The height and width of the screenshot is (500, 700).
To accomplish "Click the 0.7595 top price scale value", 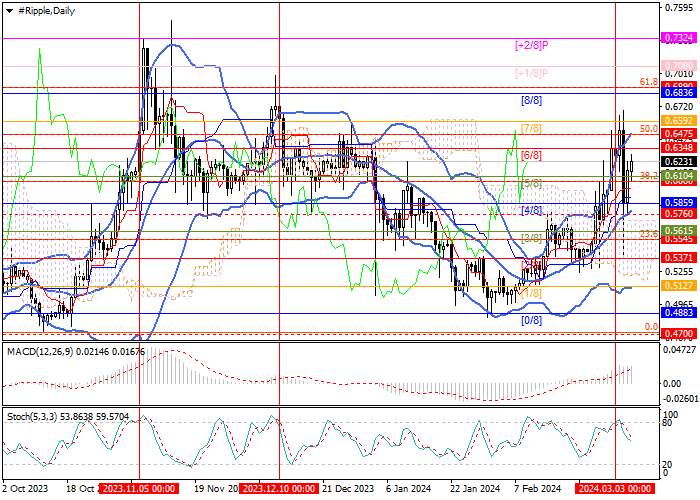I will pyautogui.click(x=679, y=8).
